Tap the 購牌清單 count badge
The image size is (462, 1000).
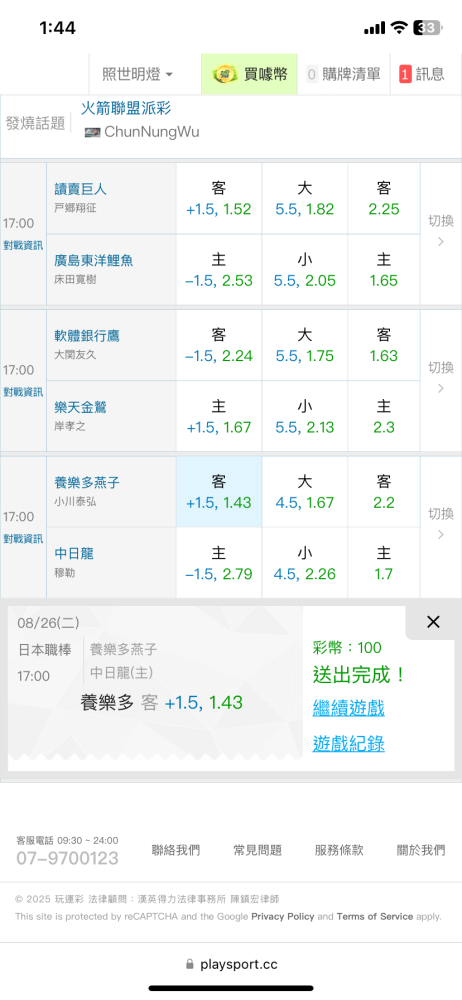click(x=312, y=74)
